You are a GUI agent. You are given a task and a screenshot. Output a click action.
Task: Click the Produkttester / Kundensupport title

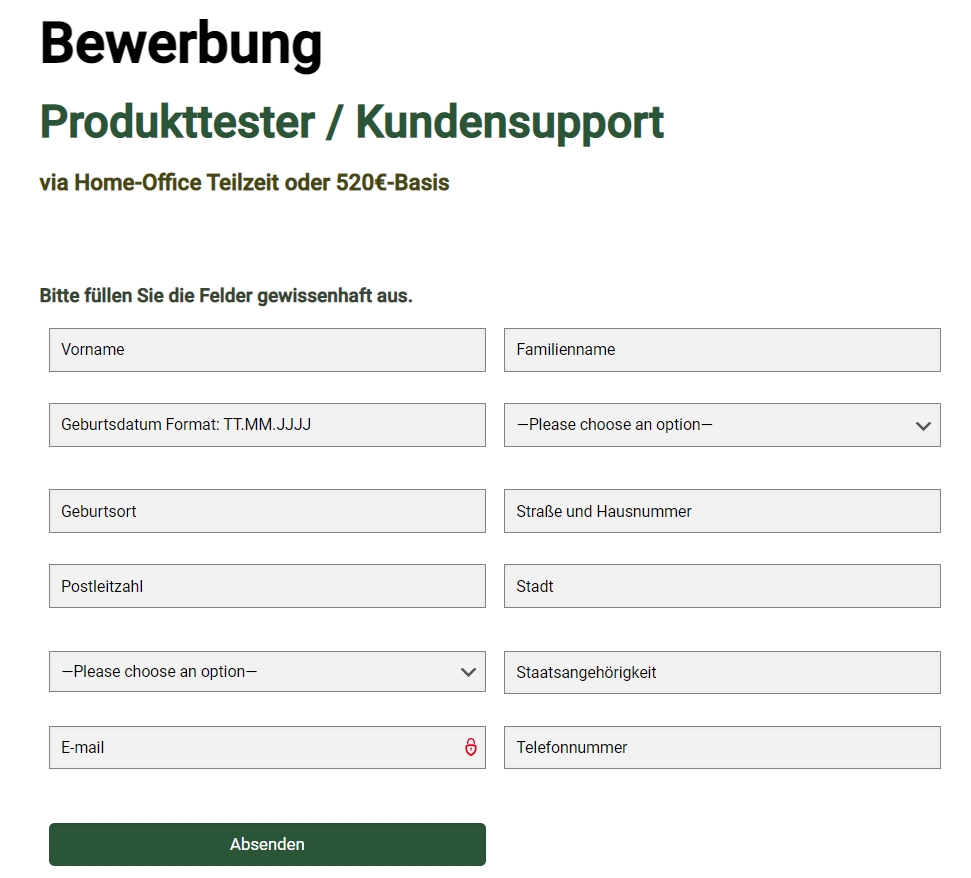click(x=352, y=123)
